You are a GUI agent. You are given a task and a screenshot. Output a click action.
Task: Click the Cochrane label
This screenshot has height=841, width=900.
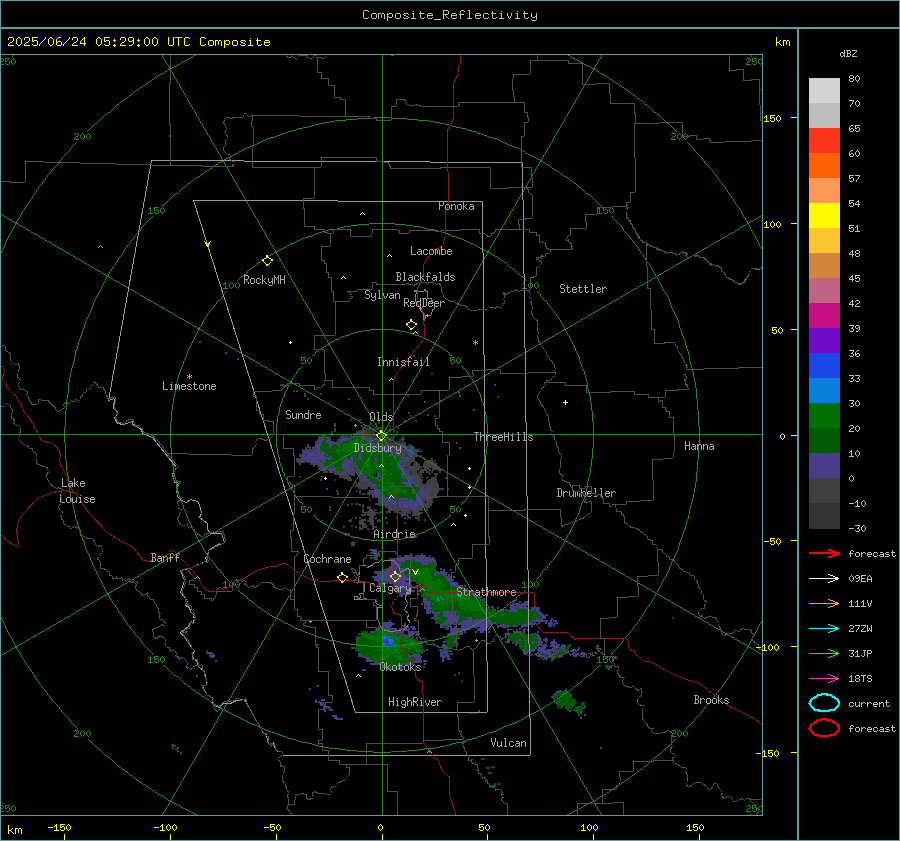327,559
